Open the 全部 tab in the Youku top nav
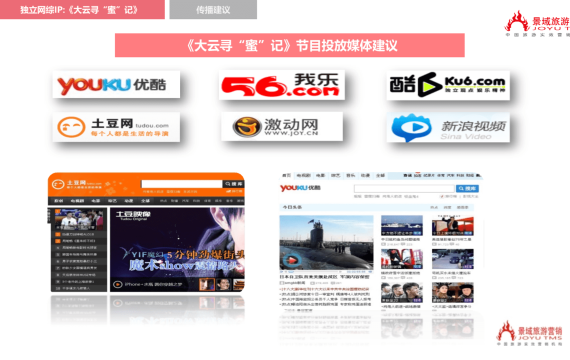570x360 pixels. [380, 175]
